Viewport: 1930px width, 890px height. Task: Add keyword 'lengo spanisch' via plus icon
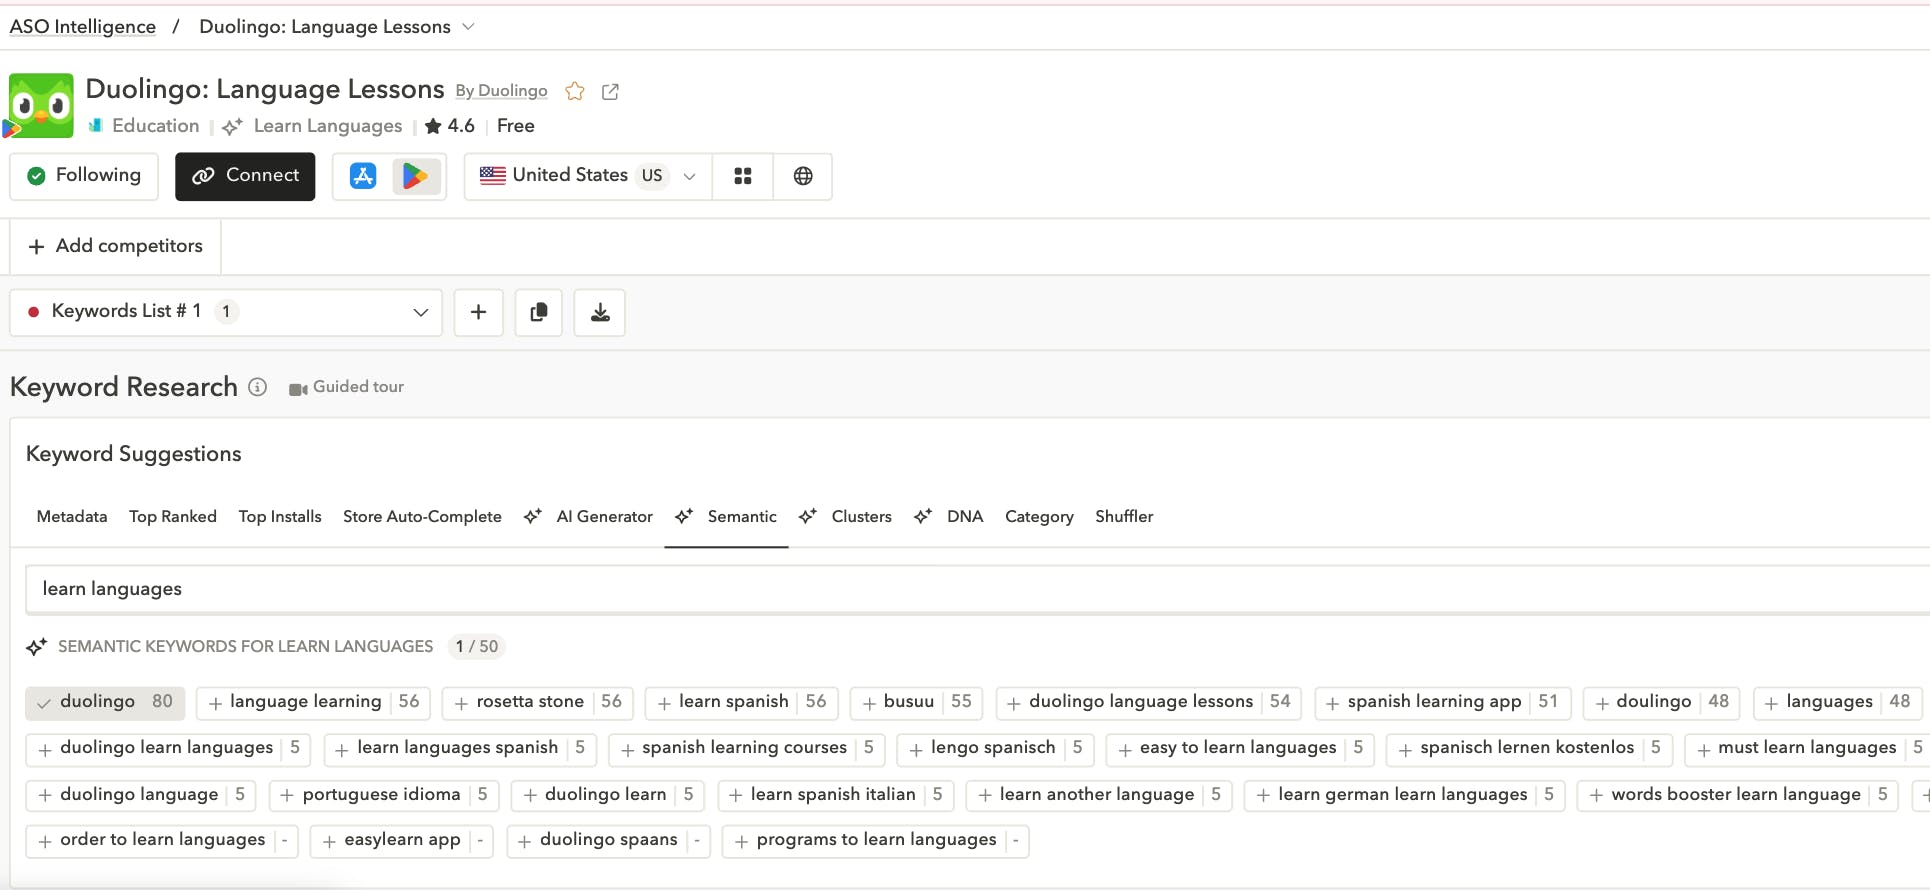916,749
